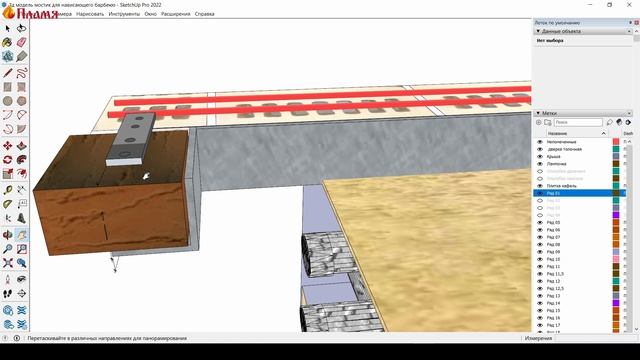Choose the Follow Me tool

[x=22, y=160]
